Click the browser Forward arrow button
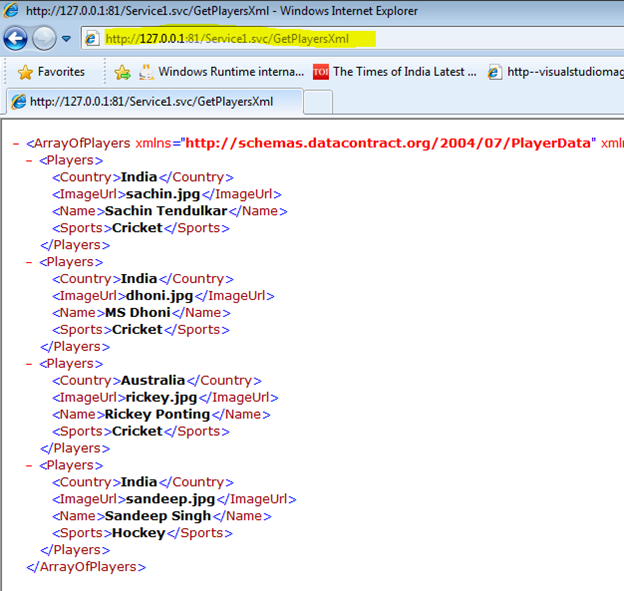 pyautogui.click(x=44, y=38)
